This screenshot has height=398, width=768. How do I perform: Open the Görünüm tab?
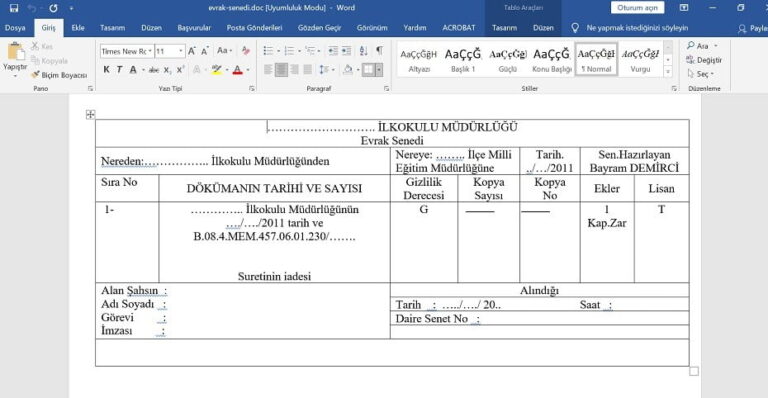point(372,28)
